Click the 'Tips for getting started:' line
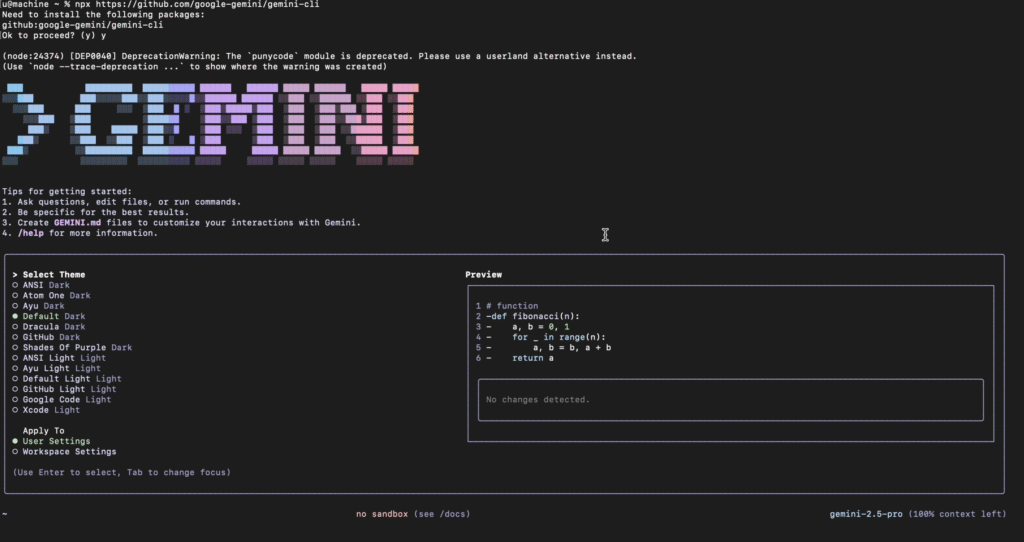 click(67, 192)
